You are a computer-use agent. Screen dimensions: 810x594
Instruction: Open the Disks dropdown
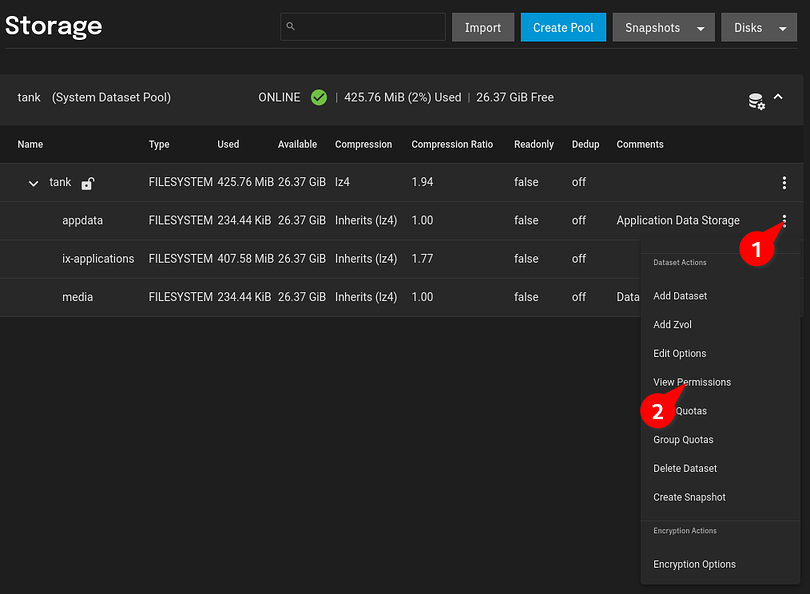pyautogui.click(x=759, y=28)
